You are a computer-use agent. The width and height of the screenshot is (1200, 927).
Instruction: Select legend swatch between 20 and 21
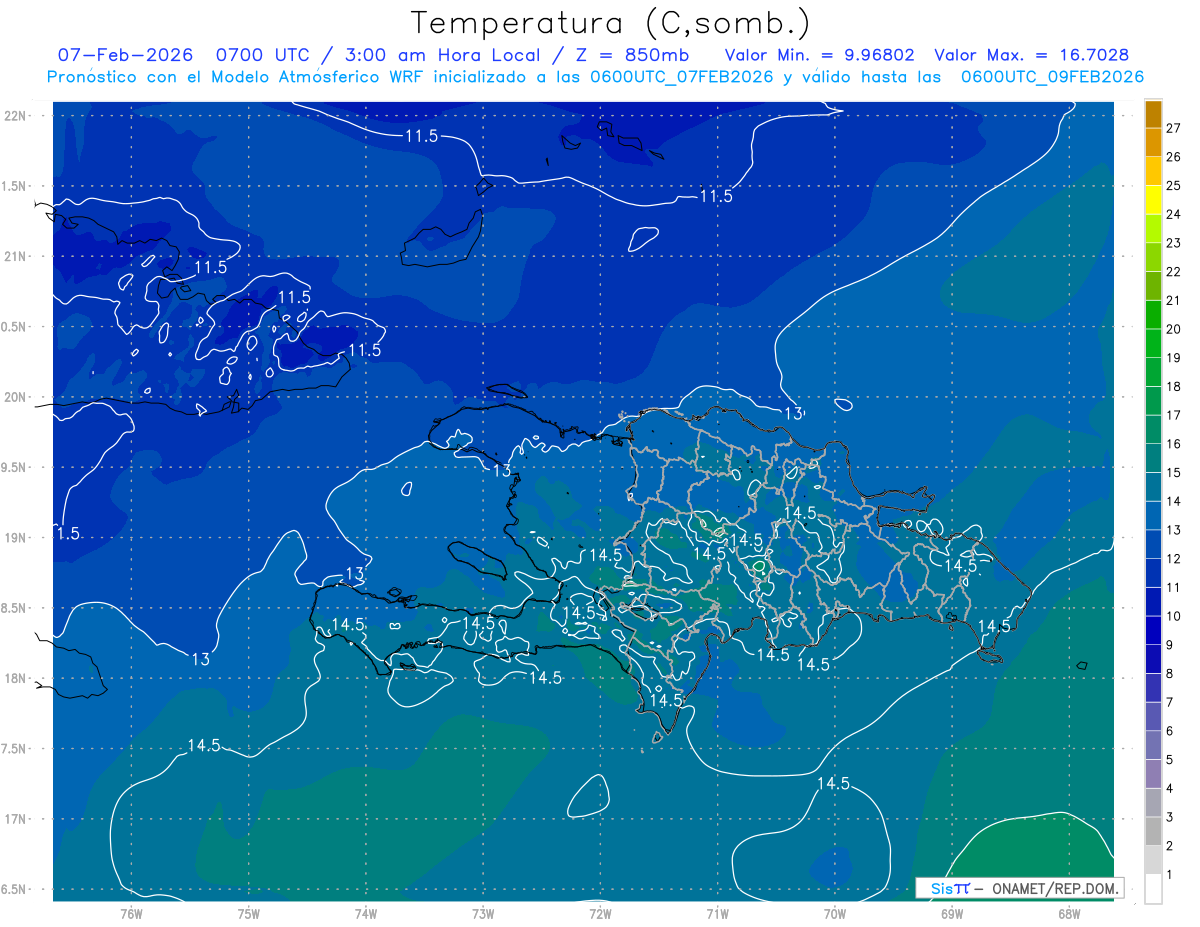click(1153, 314)
